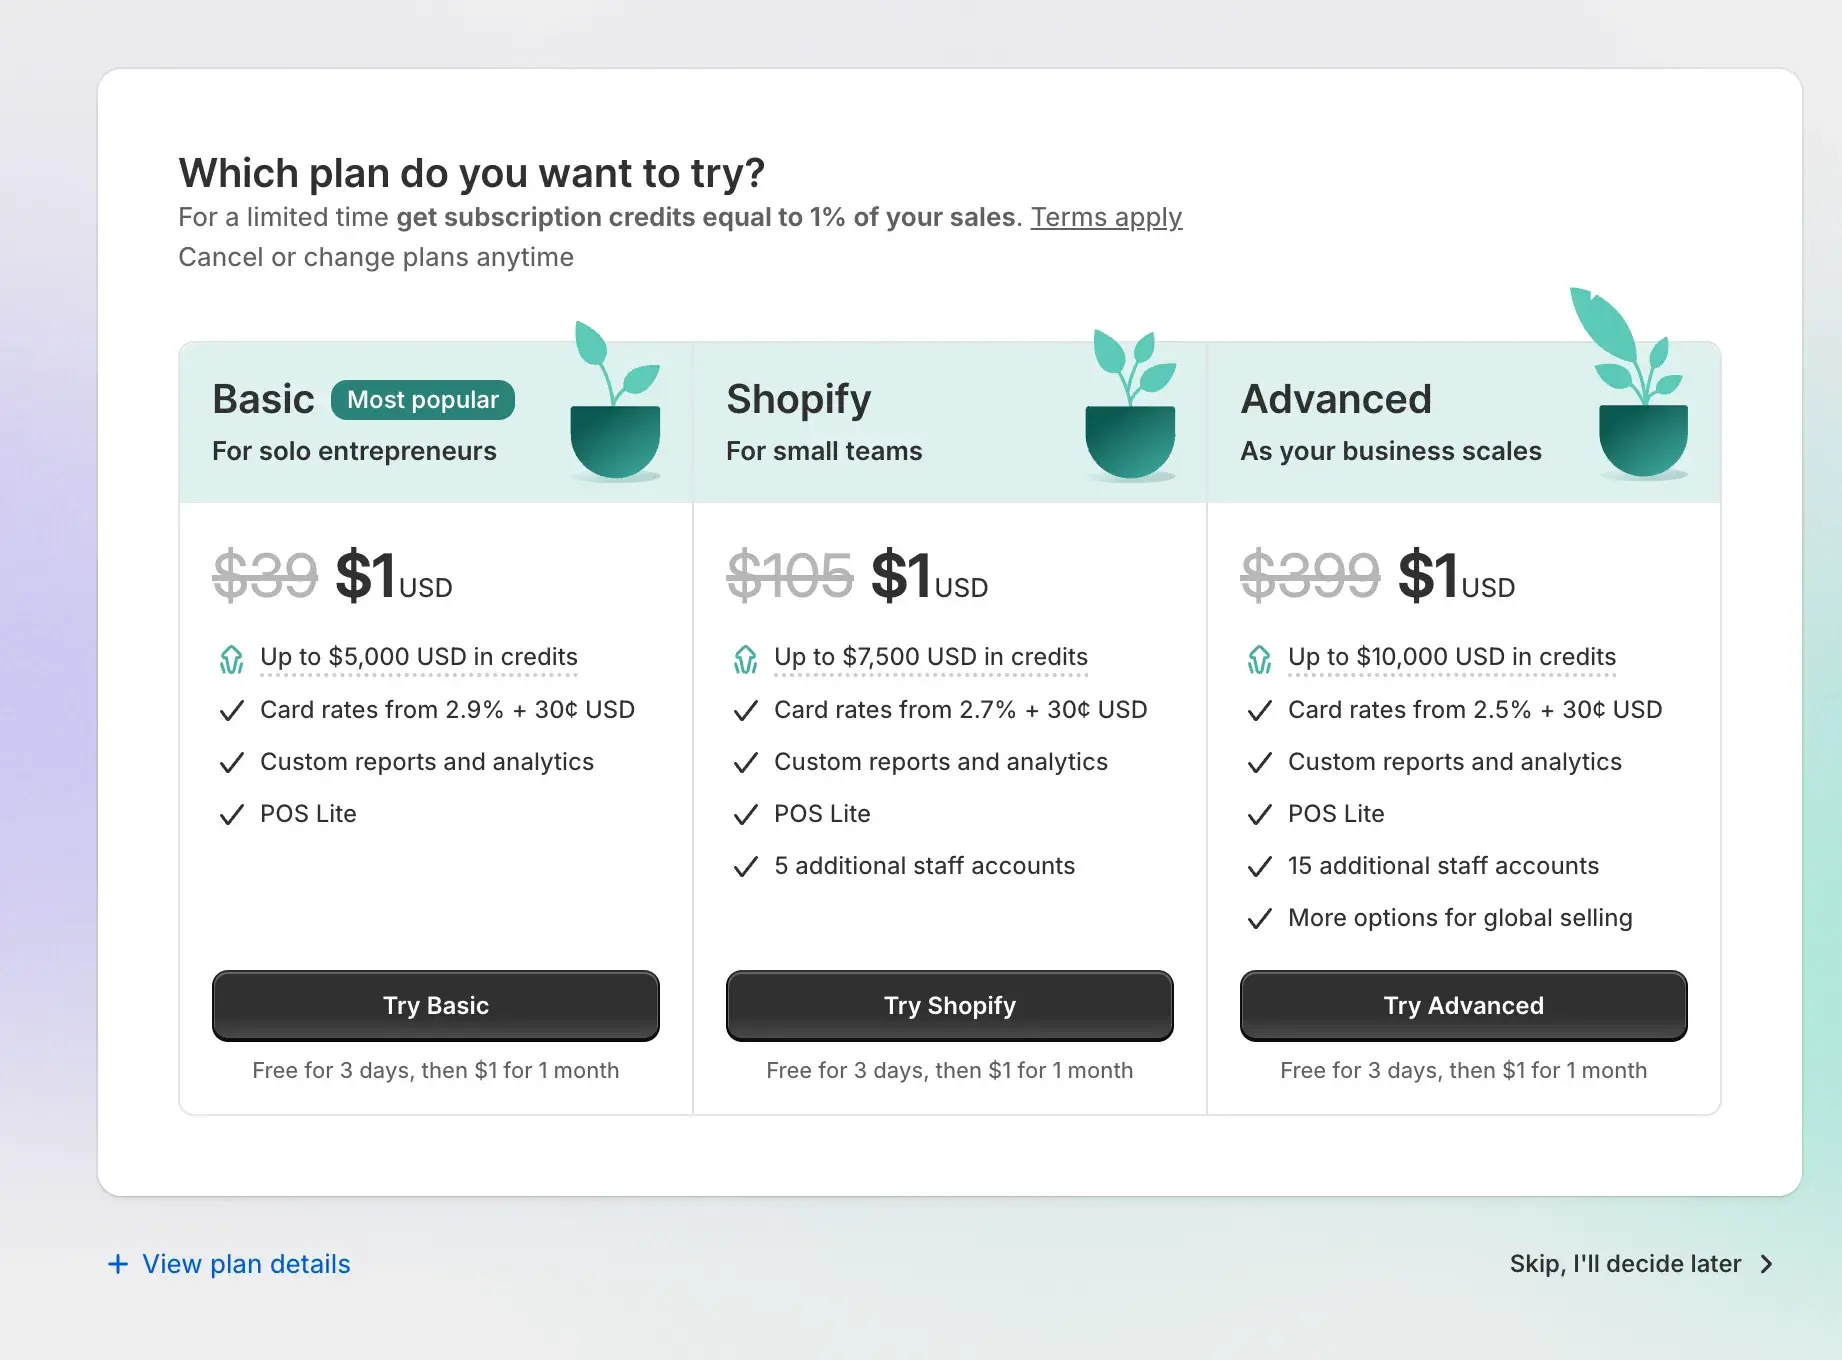Select Skip, I'll decide later
The image size is (1842, 1360).
point(1625,1264)
